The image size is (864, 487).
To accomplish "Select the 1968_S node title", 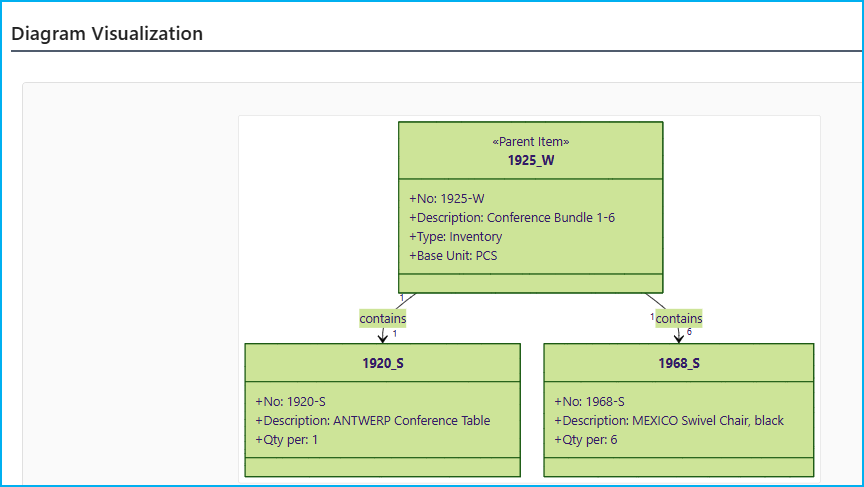I will pyautogui.click(x=679, y=363).
